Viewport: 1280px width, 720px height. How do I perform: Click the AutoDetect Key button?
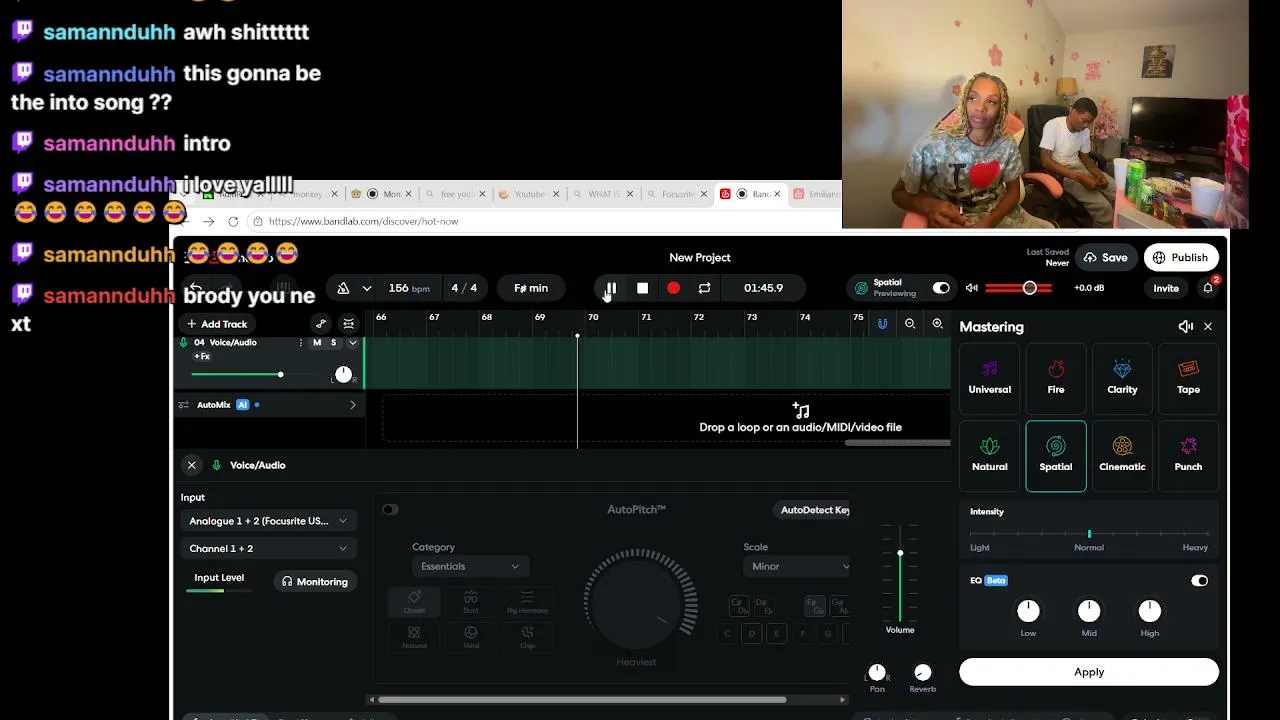pyautogui.click(x=811, y=510)
